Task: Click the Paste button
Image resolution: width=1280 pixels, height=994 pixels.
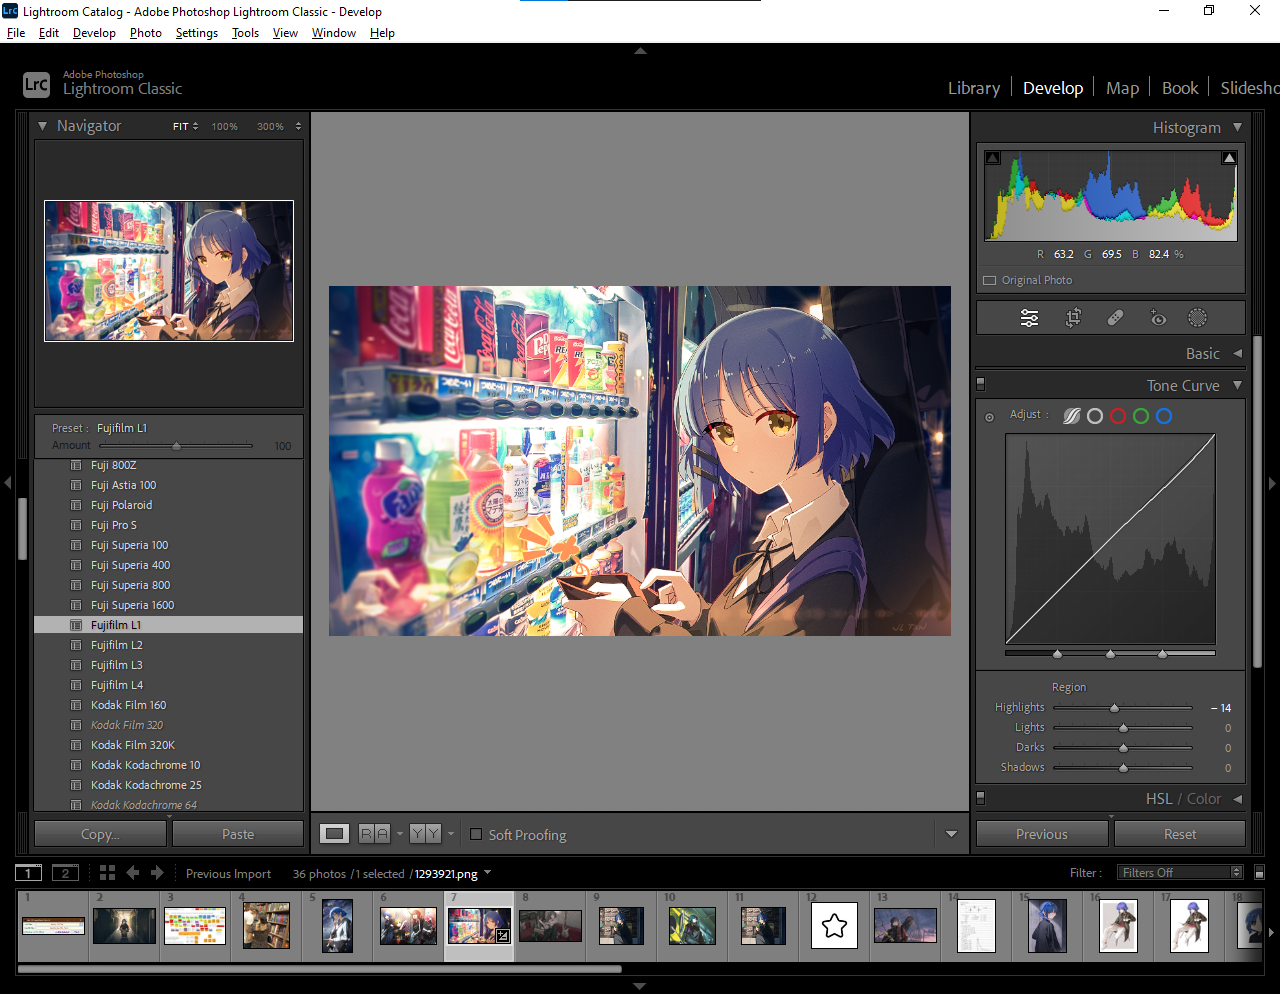Action: coord(238,834)
